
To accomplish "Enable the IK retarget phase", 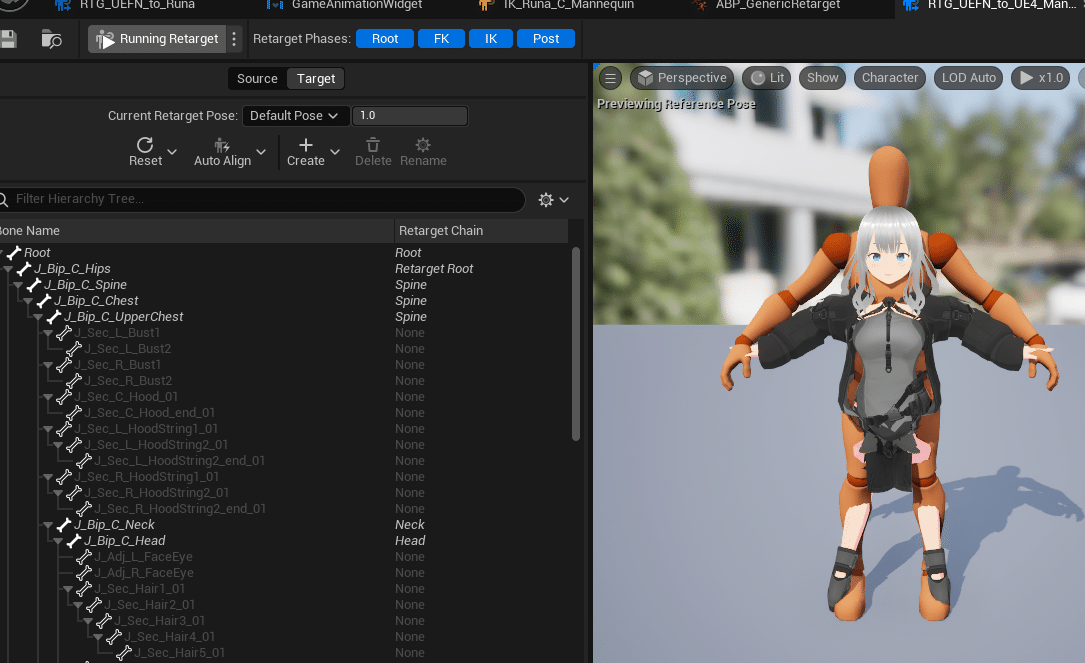I will coord(492,38).
